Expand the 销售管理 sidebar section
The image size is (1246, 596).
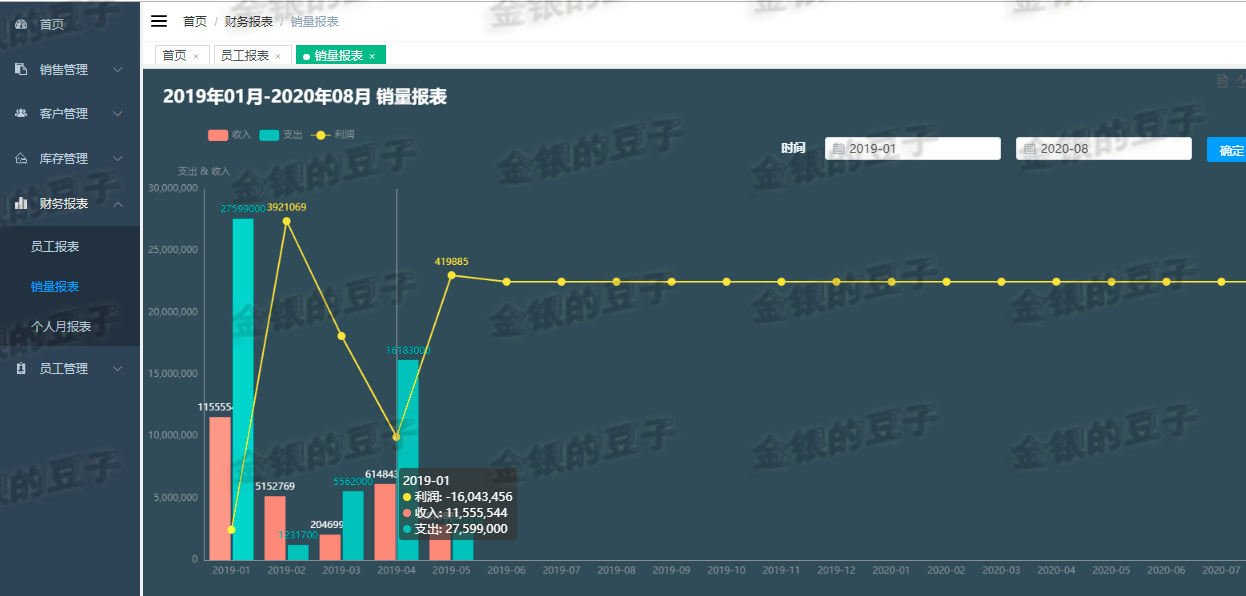pyautogui.click(x=70, y=69)
